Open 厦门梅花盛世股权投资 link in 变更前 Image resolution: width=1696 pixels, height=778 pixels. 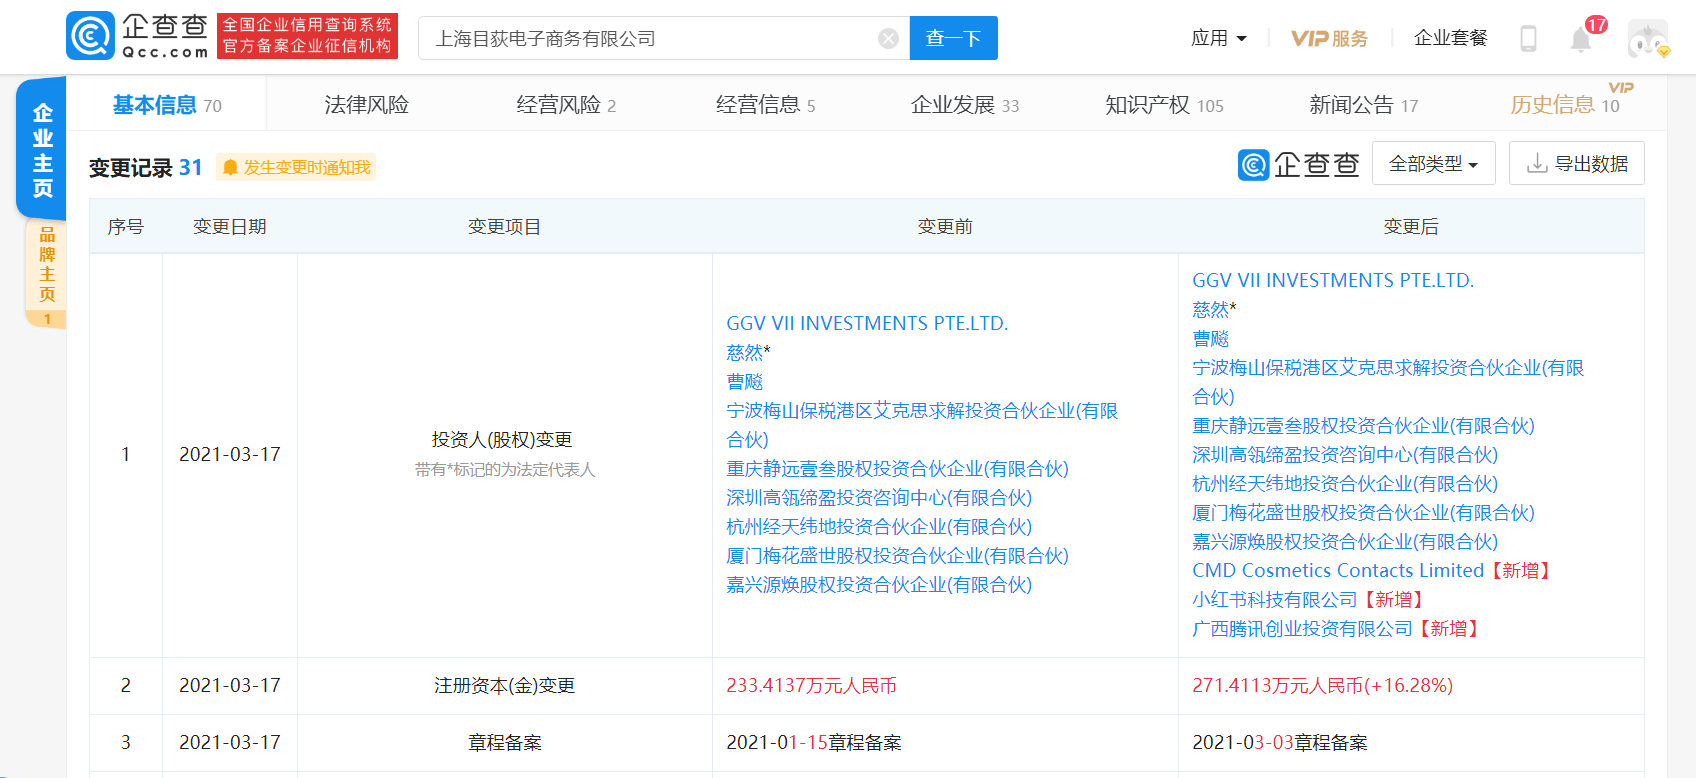pos(897,555)
